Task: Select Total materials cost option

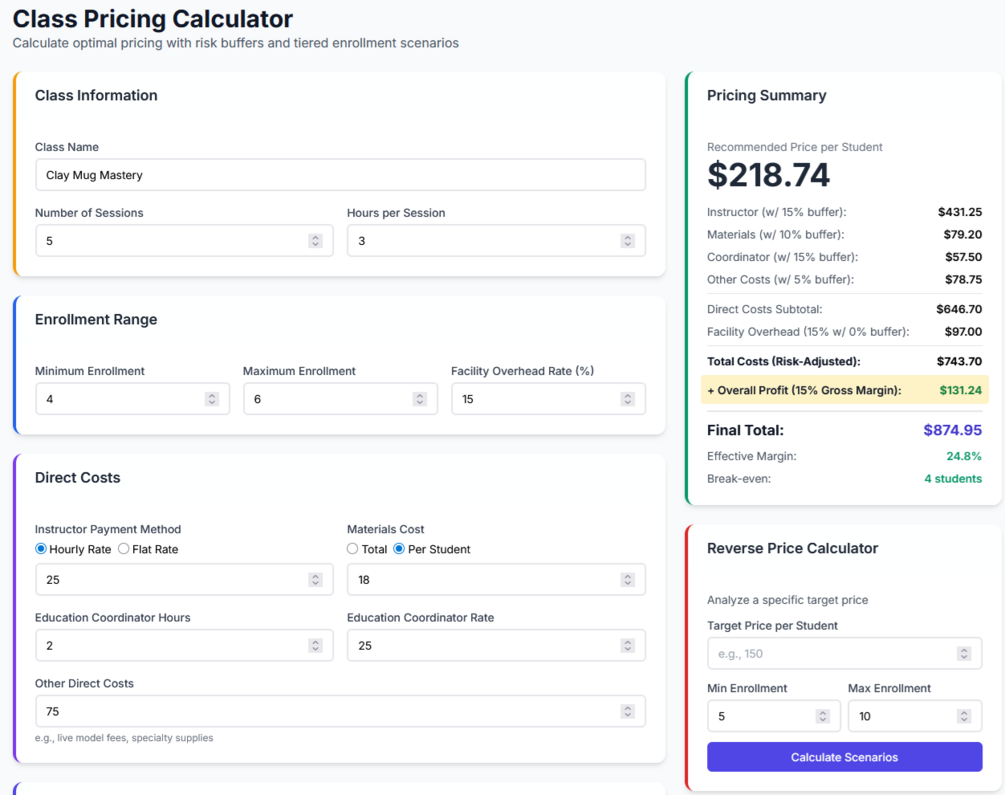Action: click(x=353, y=549)
